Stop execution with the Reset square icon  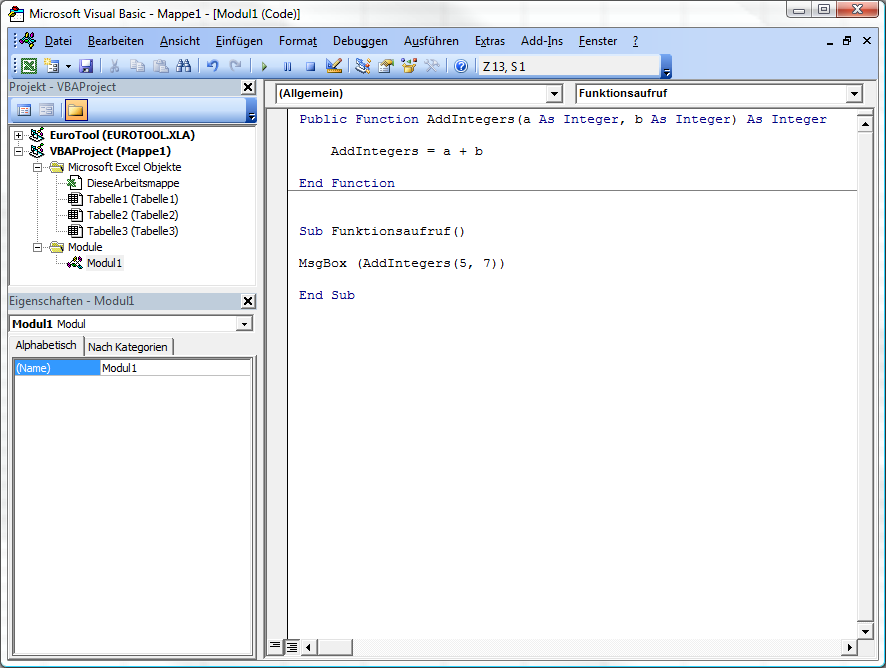[x=310, y=66]
